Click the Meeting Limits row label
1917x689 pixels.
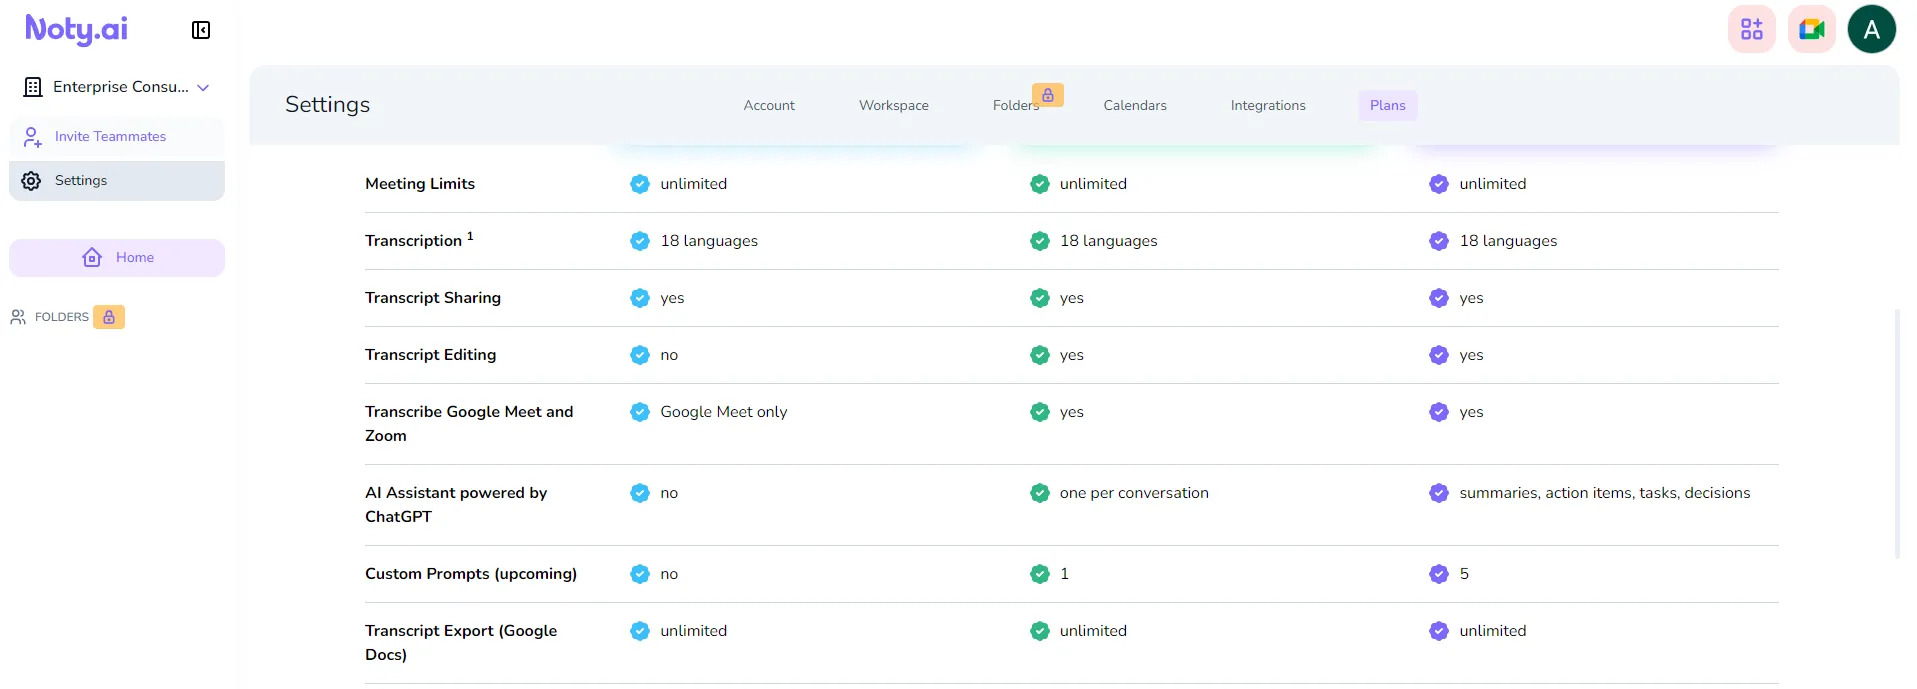point(420,184)
